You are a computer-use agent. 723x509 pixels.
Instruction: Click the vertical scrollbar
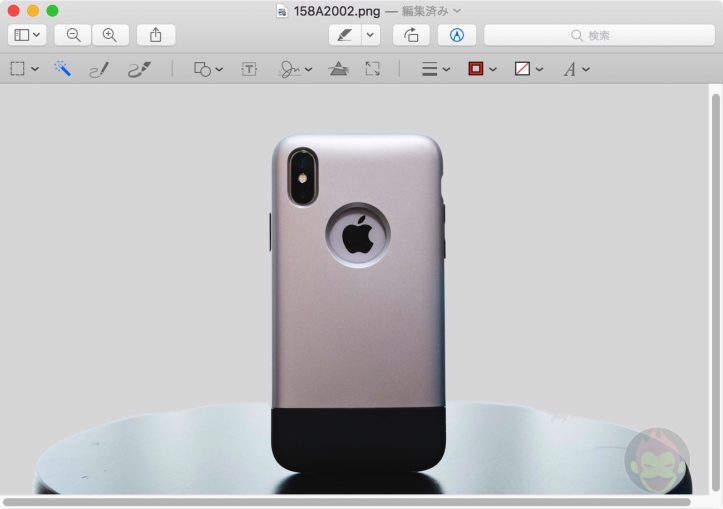coord(716,291)
